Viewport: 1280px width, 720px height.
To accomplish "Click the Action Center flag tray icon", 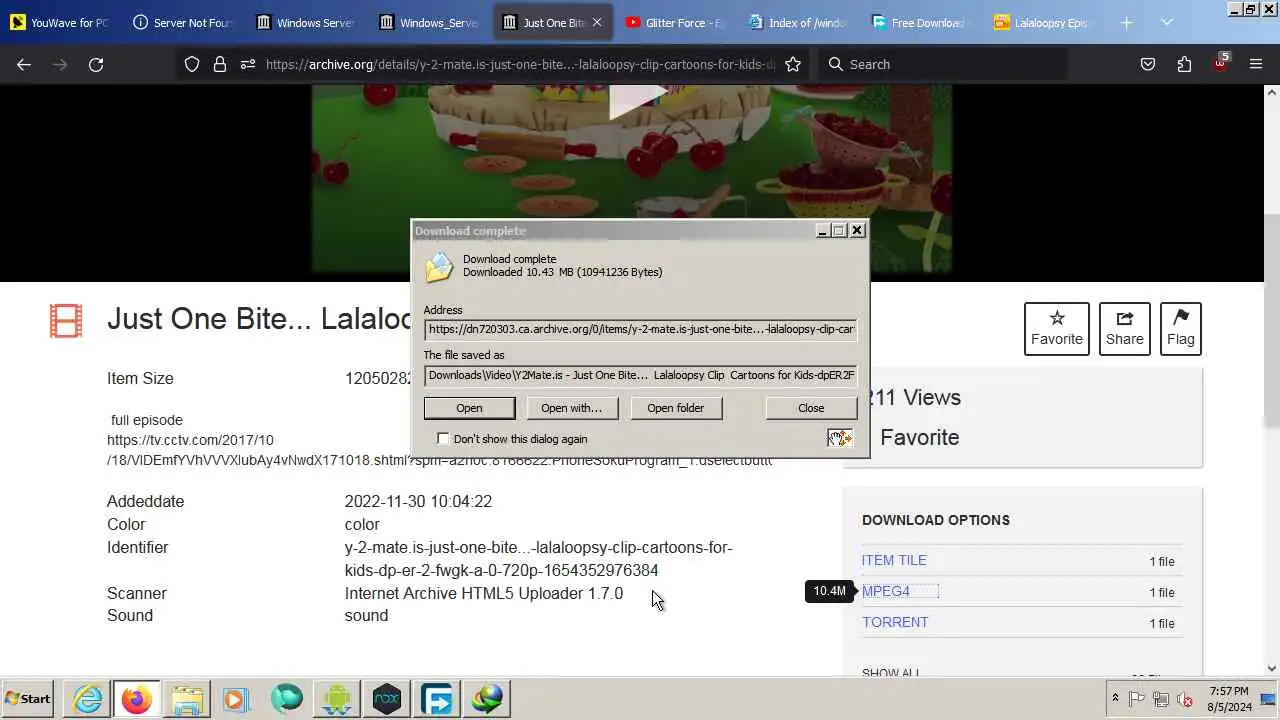I will (1138, 699).
